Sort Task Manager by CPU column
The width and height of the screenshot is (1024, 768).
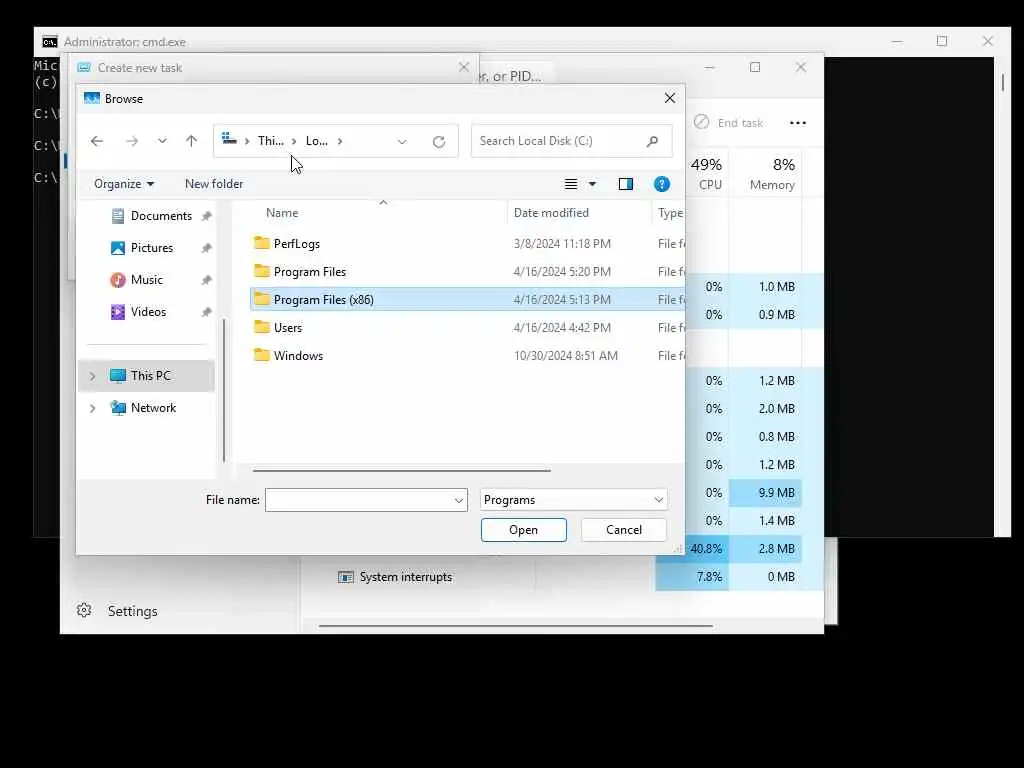coord(707,174)
